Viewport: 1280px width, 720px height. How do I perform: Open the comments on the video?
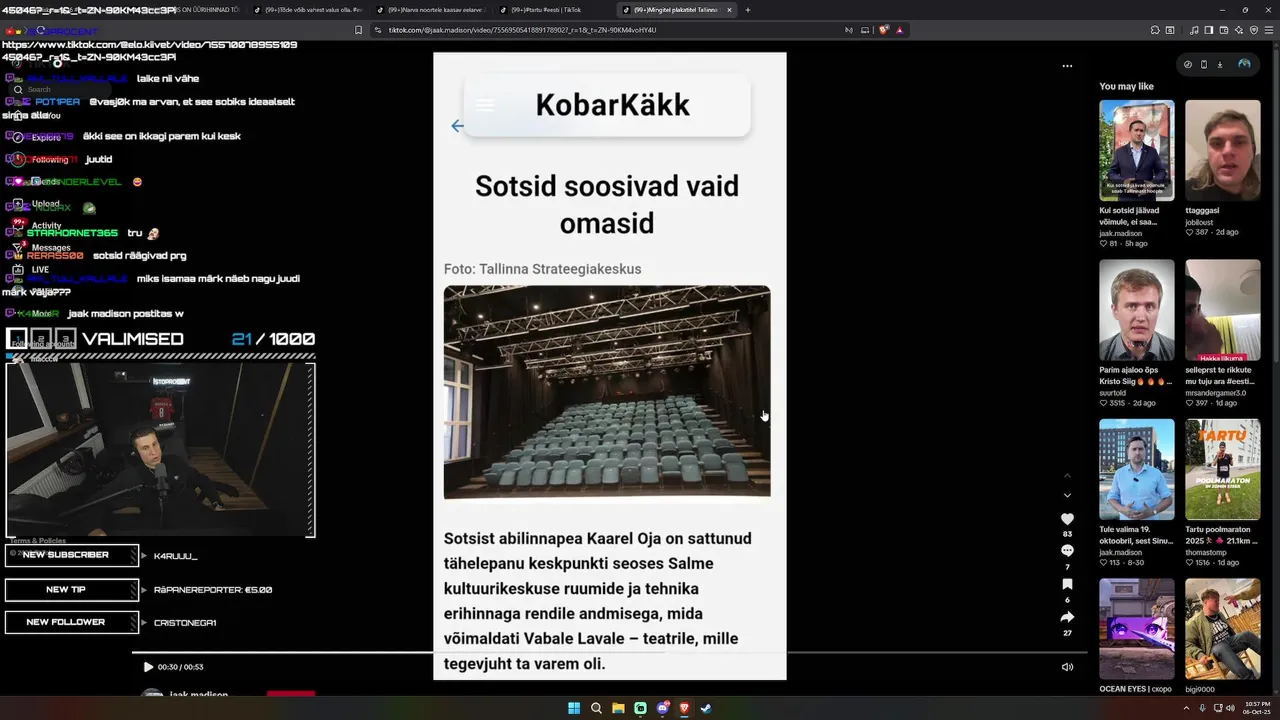point(1067,551)
